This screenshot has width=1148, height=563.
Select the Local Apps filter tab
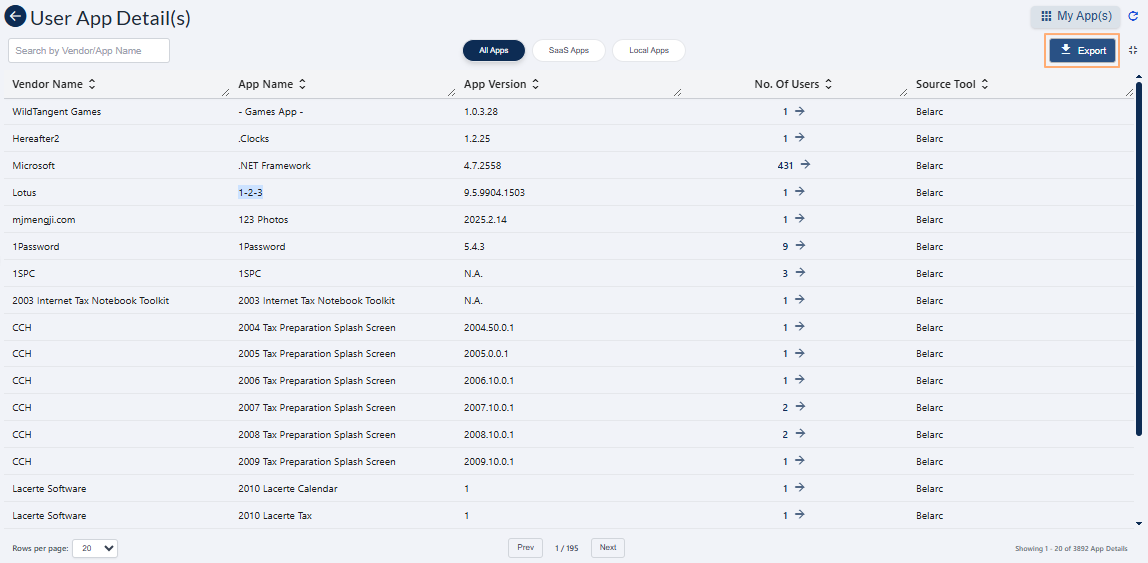(649, 50)
